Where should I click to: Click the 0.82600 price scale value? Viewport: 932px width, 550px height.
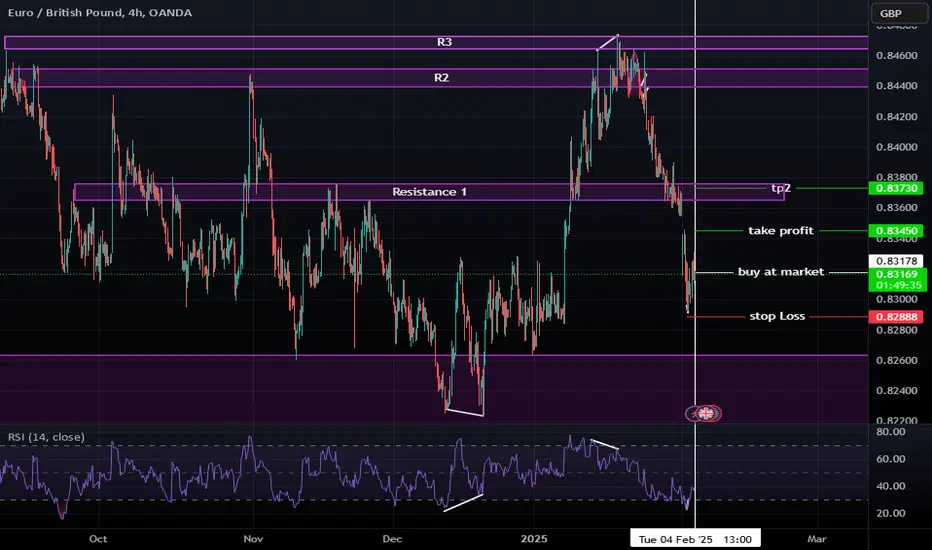point(896,360)
